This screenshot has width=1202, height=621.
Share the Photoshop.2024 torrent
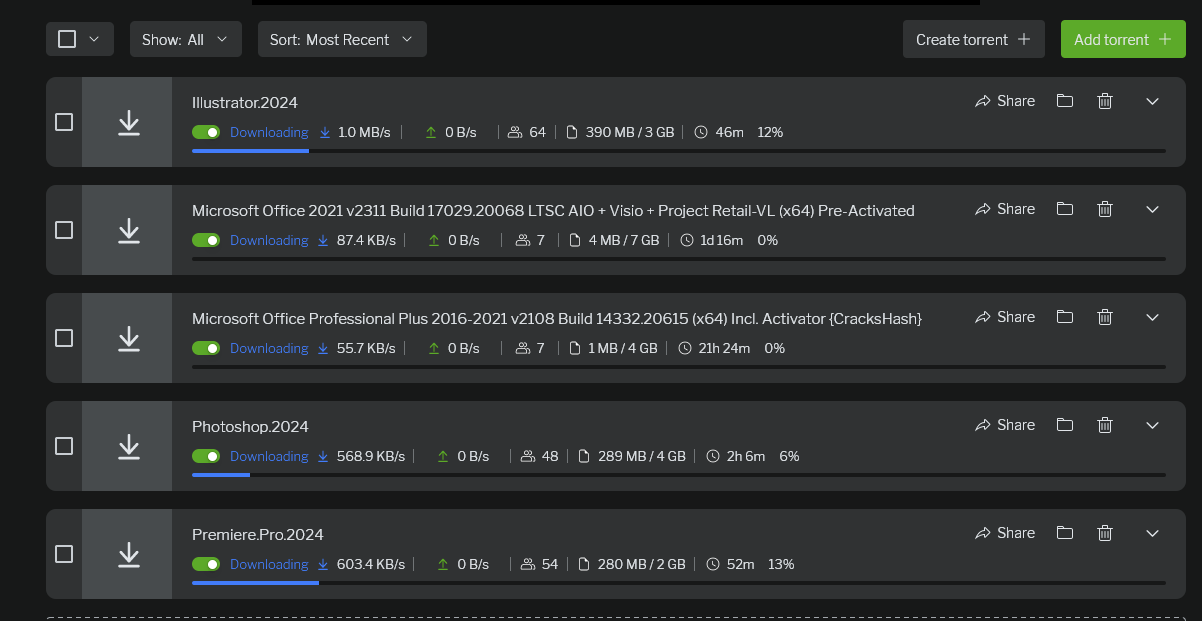click(1005, 425)
